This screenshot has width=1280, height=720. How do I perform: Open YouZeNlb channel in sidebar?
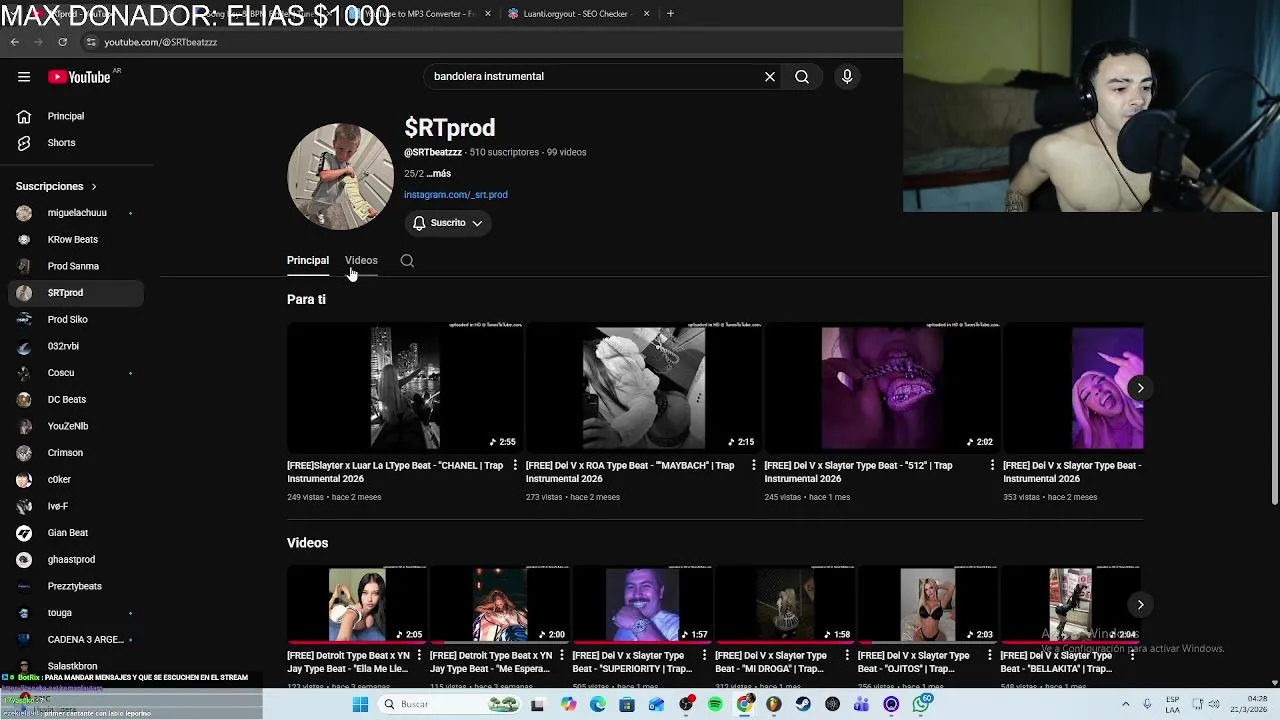coord(76,426)
